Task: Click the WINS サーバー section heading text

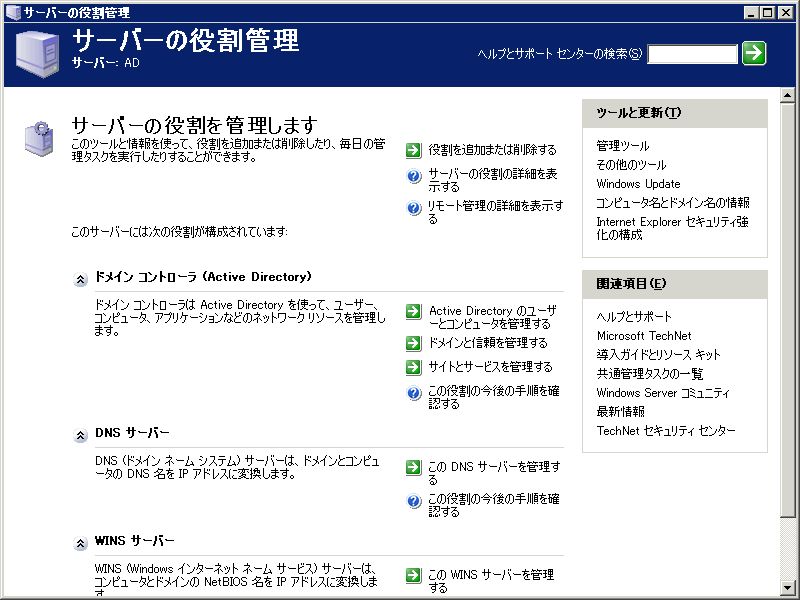Action: coord(135,541)
